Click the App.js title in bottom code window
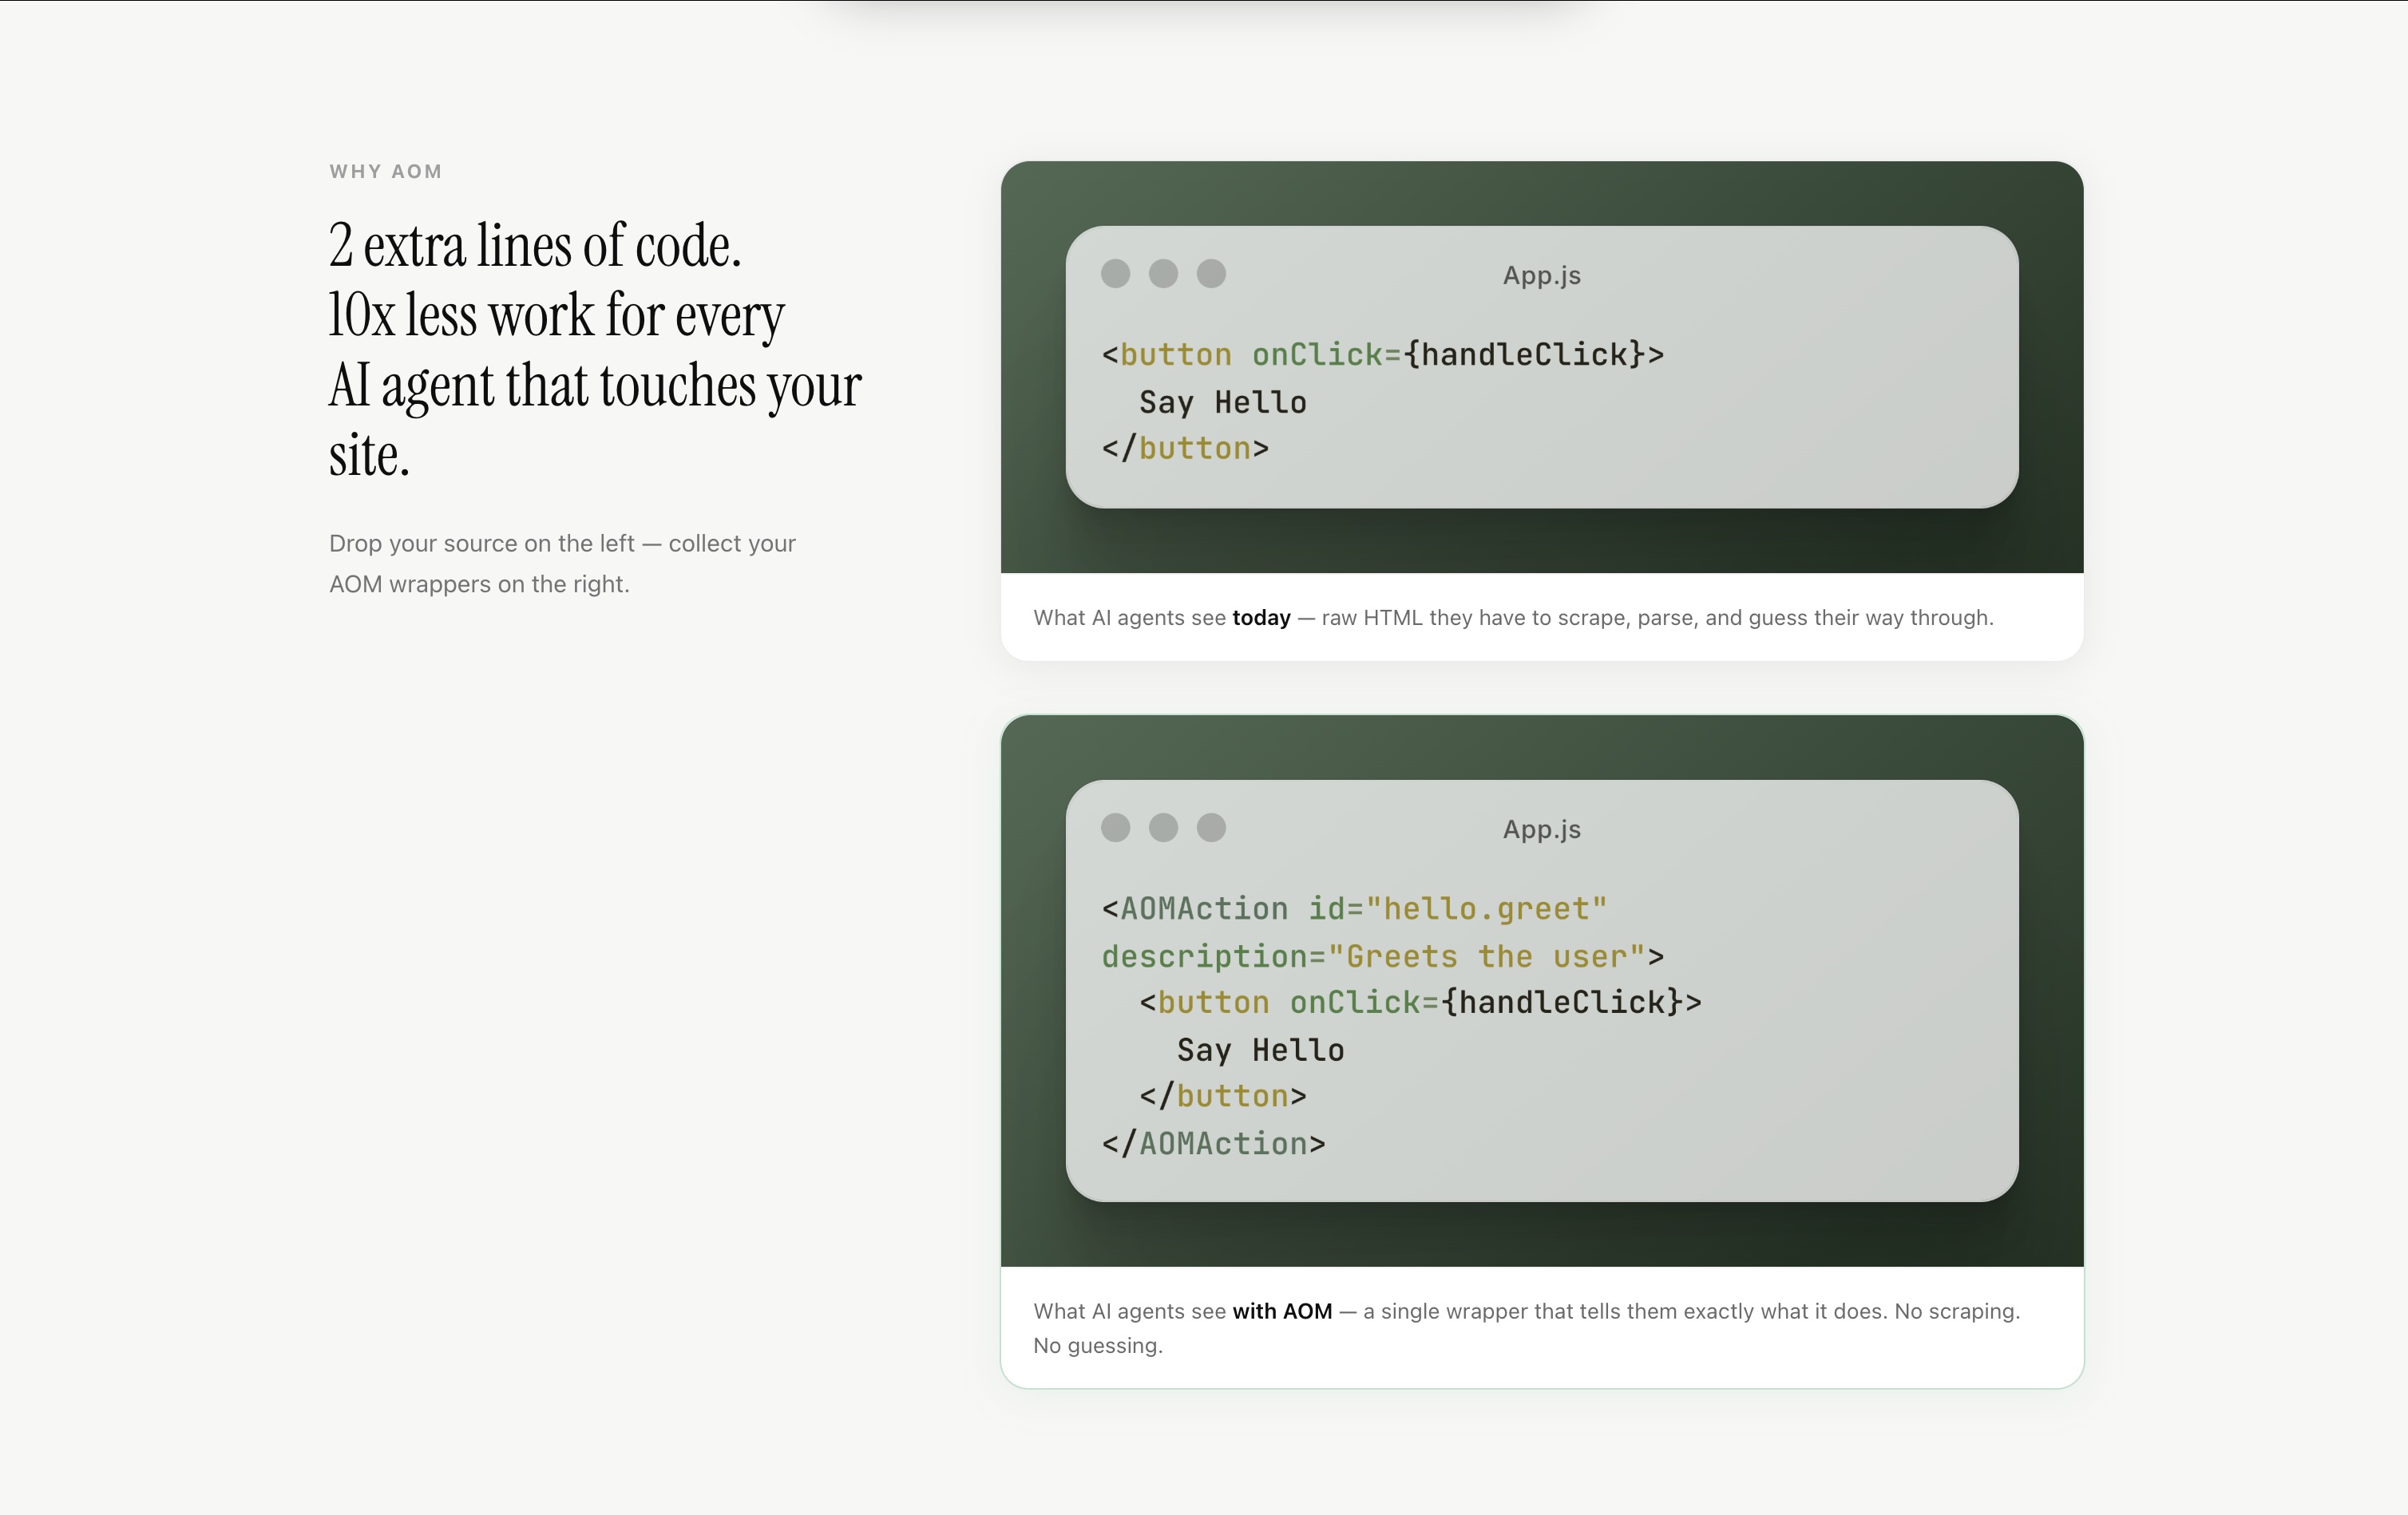Image resolution: width=2408 pixels, height=1515 pixels. [1541, 830]
